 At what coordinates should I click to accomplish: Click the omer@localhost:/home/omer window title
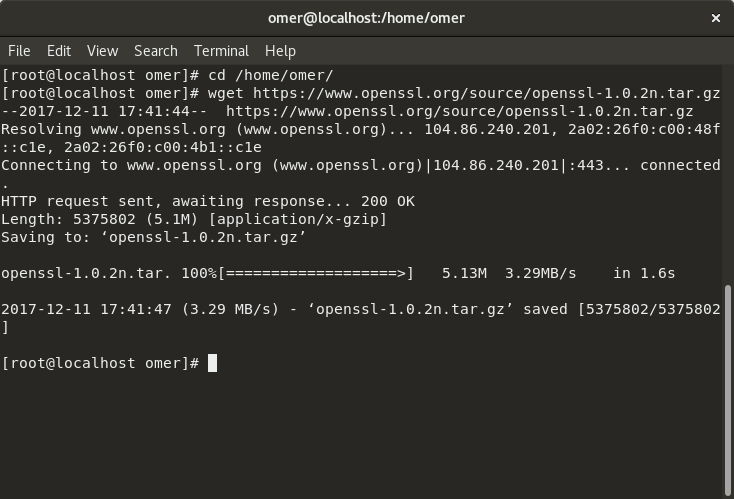(366, 17)
